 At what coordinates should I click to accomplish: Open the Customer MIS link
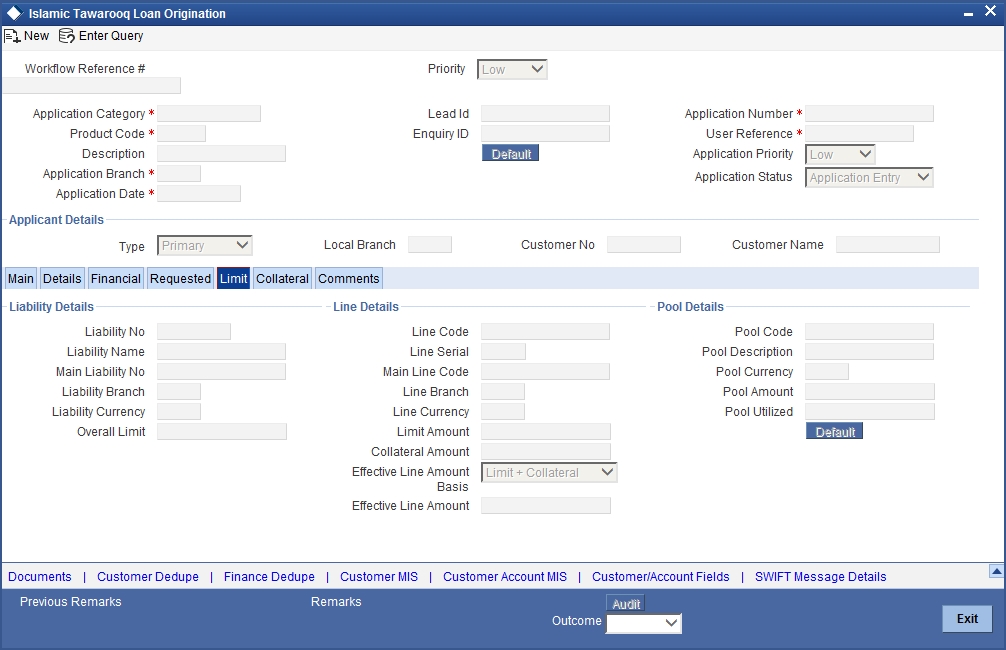(x=379, y=577)
